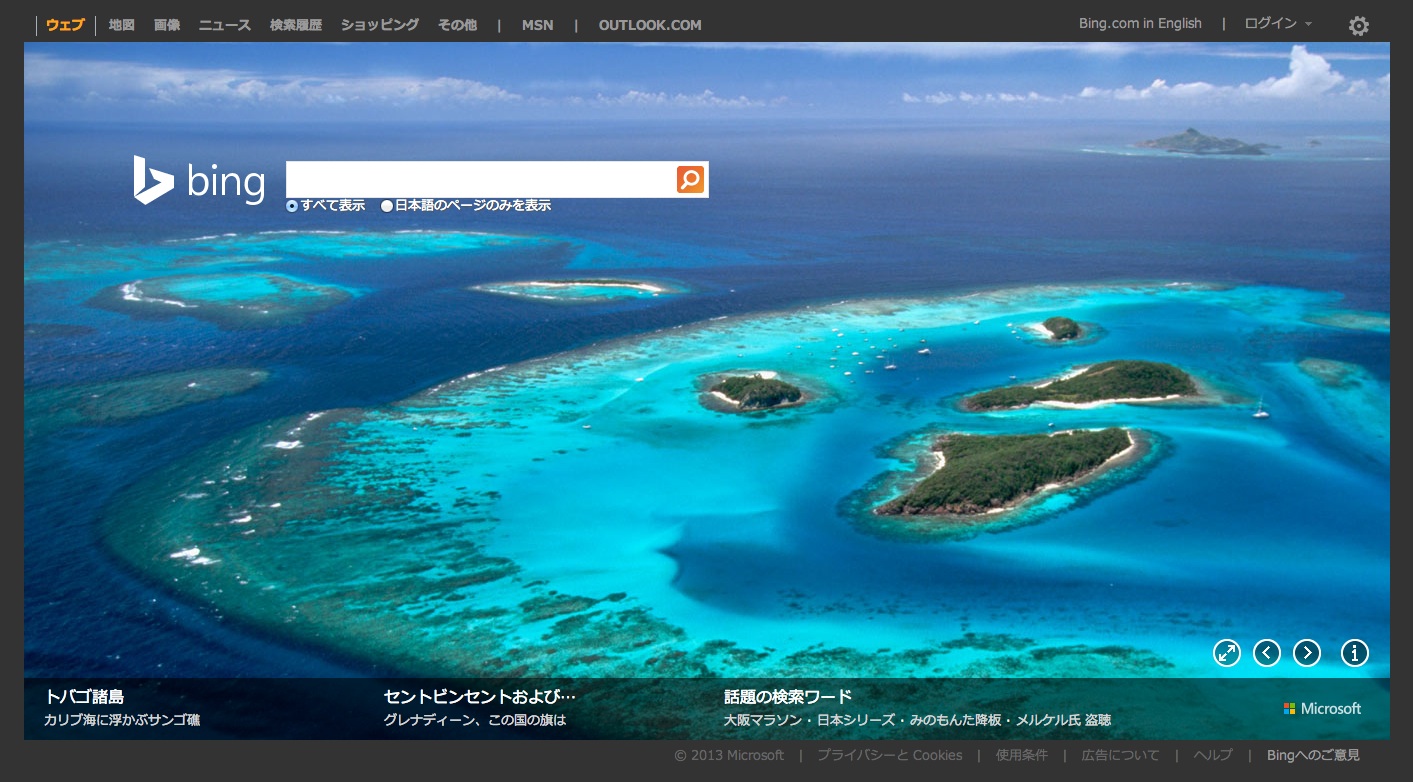Click the Microsoft logo
Image resolution: width=1413 pixels, height=782 pixels.
point(1322,708)
